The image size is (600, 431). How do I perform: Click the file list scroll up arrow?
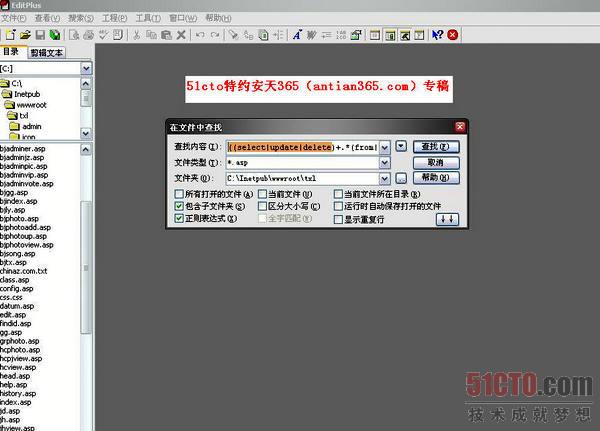[x=86, y=149]
